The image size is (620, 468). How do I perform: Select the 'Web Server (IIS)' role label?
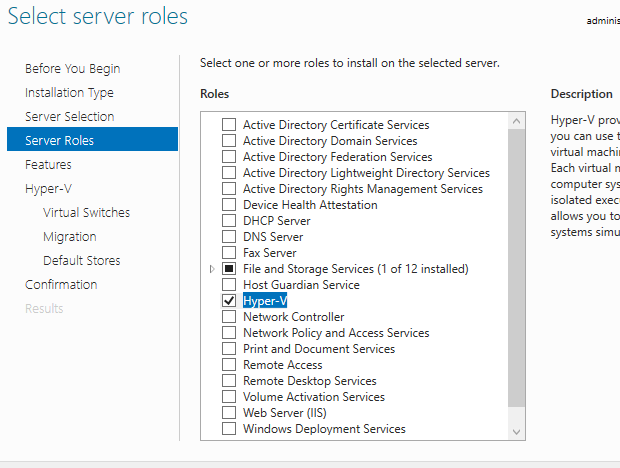click(285, 413)
